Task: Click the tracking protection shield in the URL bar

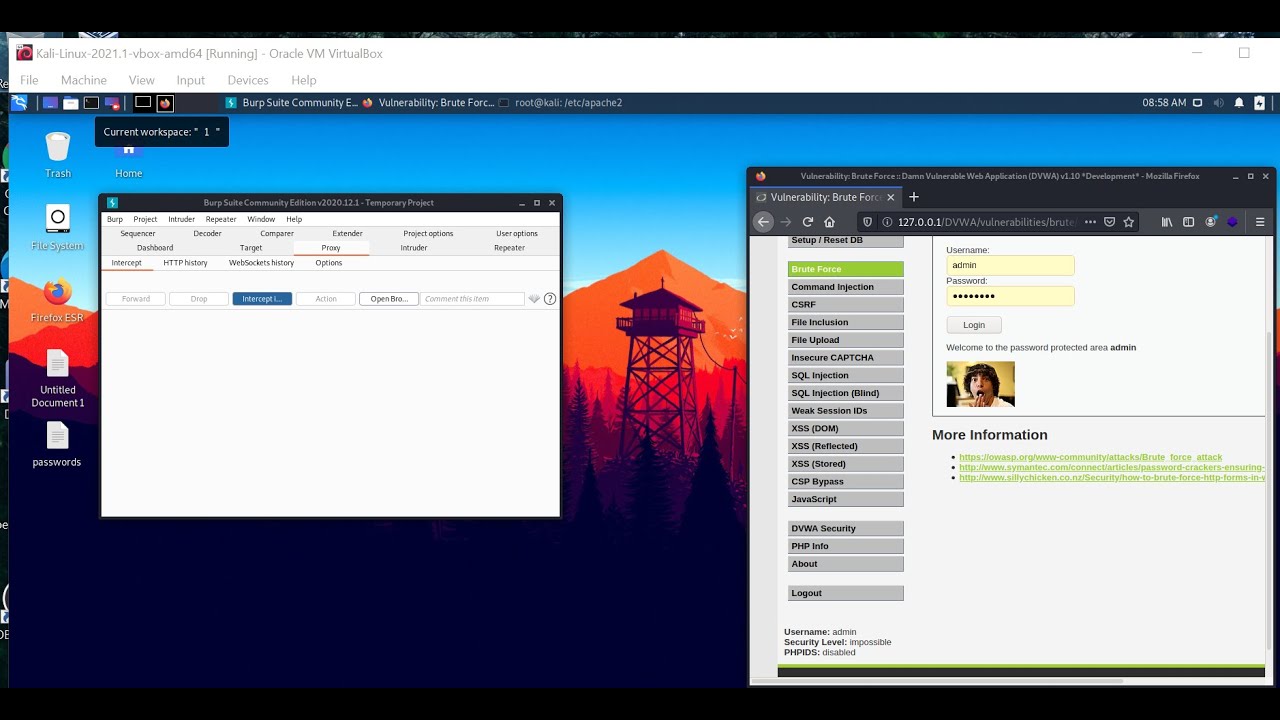Action: pyautogui.click(x=868, y=222)
